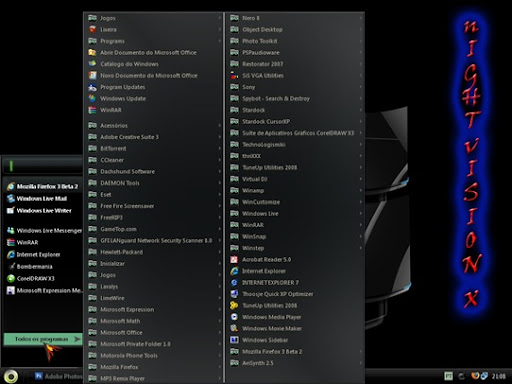Click the Lixeira icon
The image size is (512, 384).
click(92, 30)
